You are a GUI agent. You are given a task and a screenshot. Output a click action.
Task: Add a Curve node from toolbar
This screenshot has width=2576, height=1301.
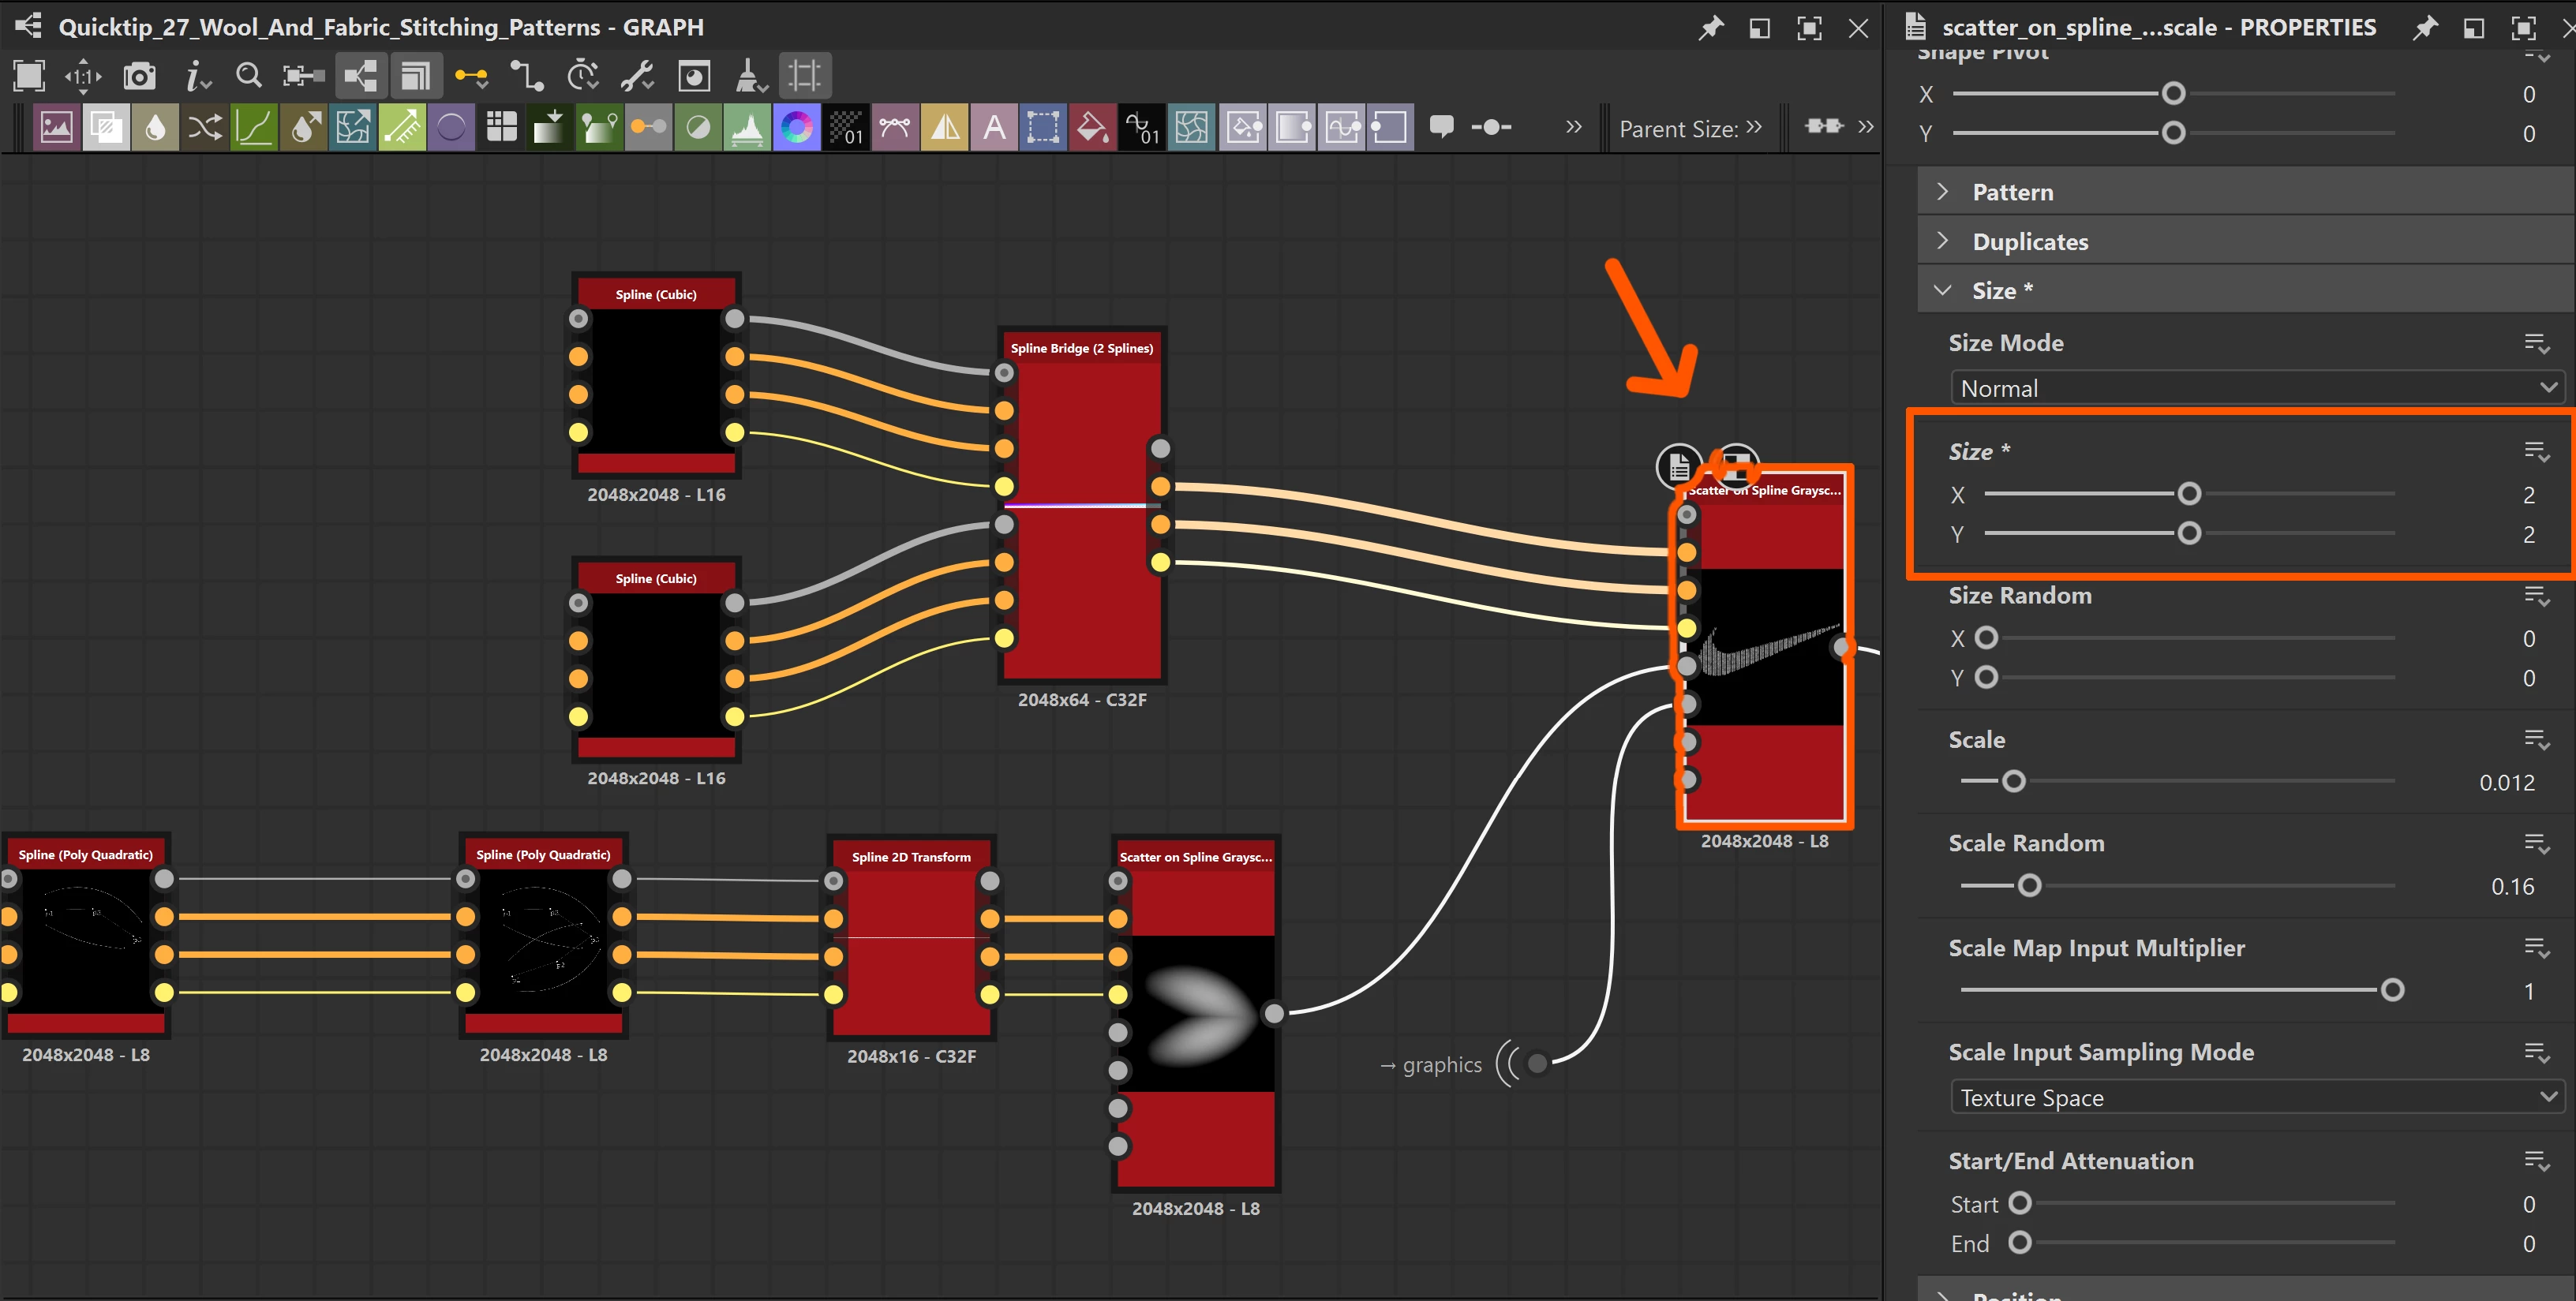pos(254,128)
